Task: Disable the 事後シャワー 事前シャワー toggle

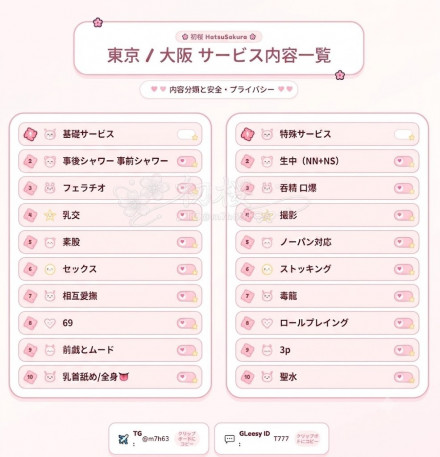Action: pos(187,162)
